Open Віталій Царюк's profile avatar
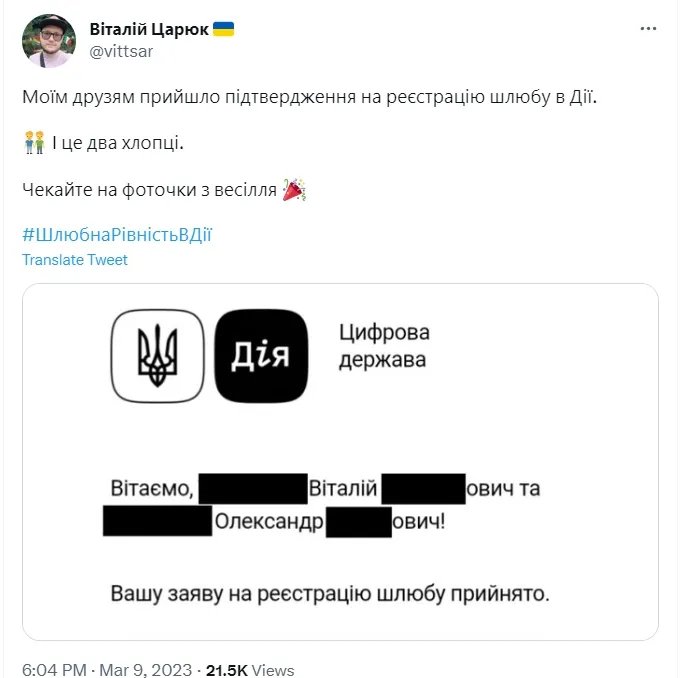The width and height of the screenshot is (680, 678). tap(49, 41)
